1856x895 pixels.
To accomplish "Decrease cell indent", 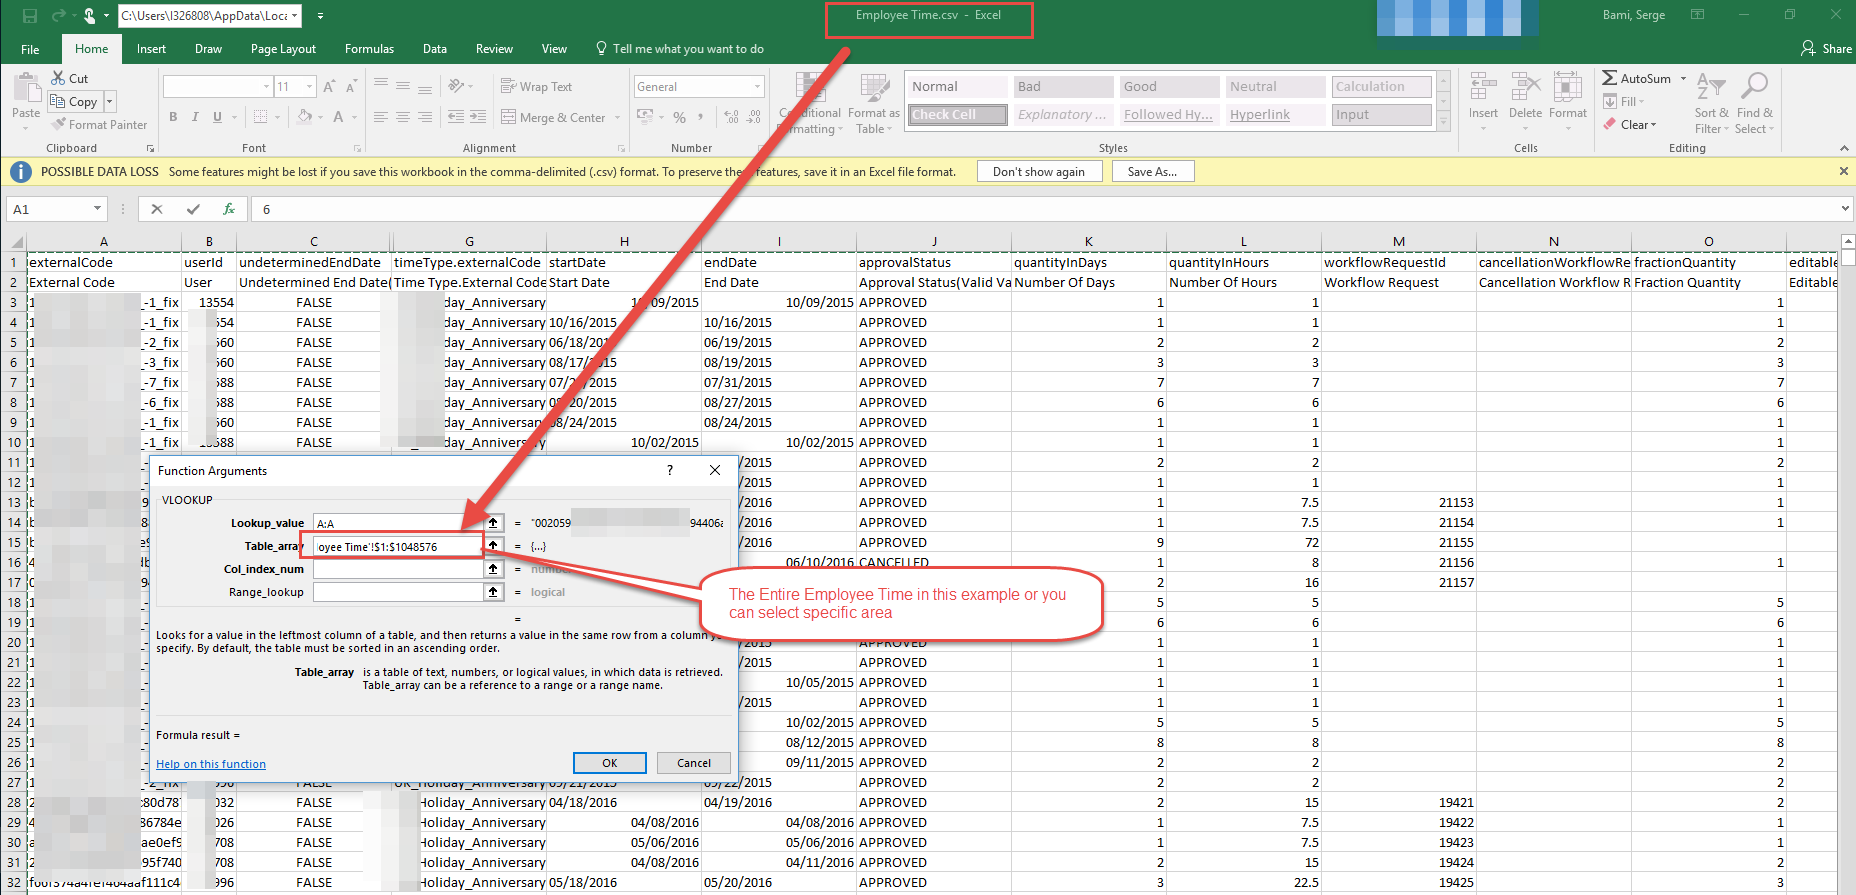I will click(x=456, y=117).
